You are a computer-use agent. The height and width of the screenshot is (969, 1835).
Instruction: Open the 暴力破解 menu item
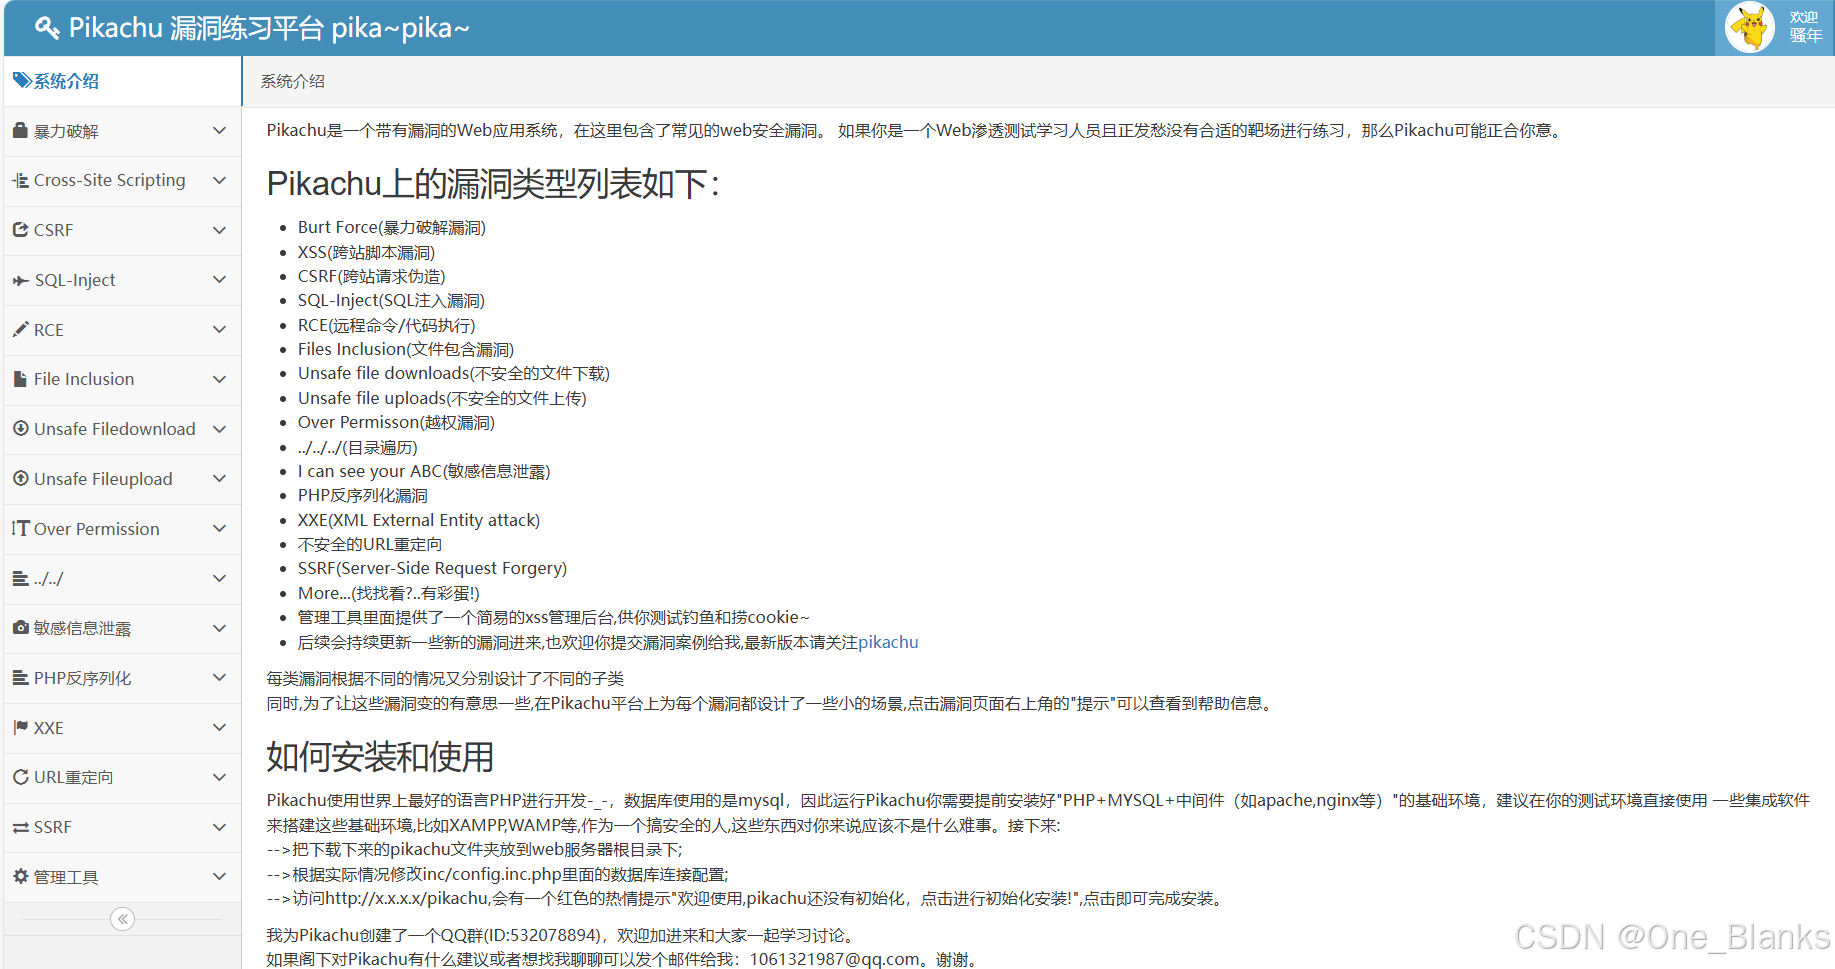pos(122,131)
